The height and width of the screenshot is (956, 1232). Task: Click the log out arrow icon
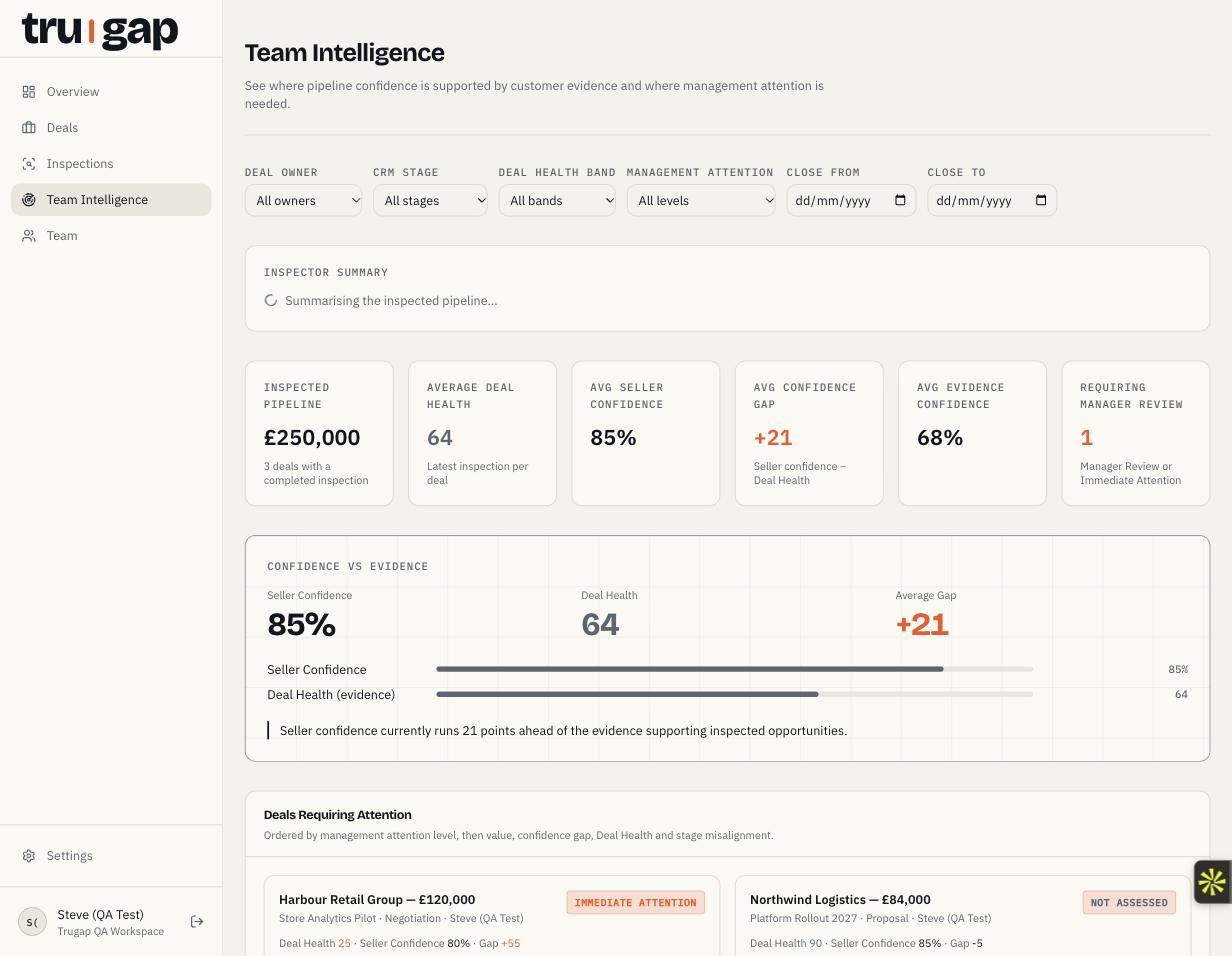197,922
